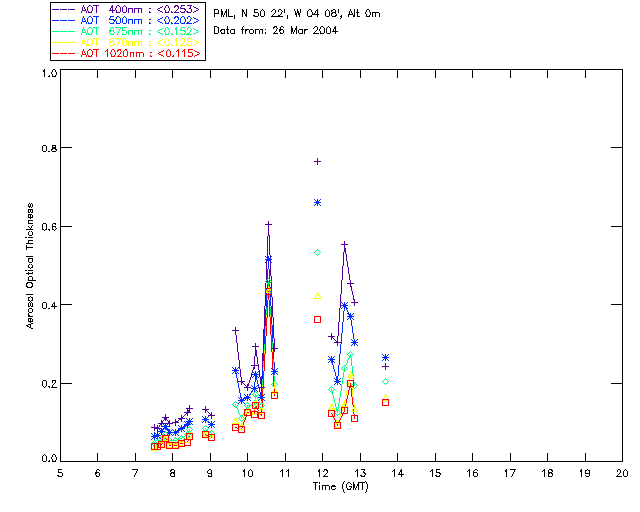Click the isolated purple plus marker near 0.77
Viewport: 640px width, 512px height.
(318, 162)
